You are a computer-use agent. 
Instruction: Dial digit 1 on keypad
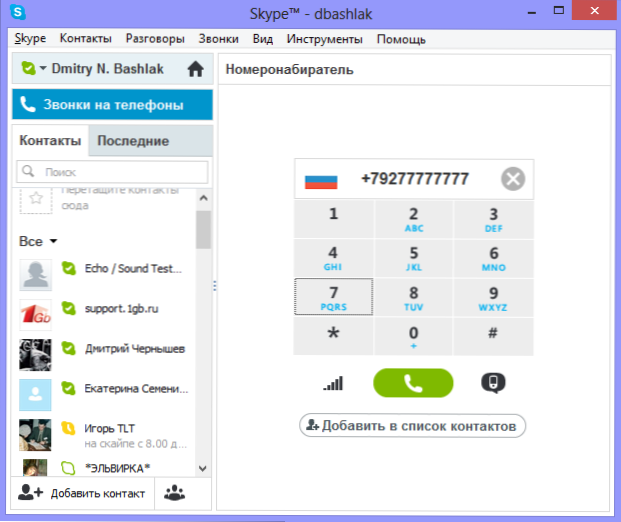[333, 219]
